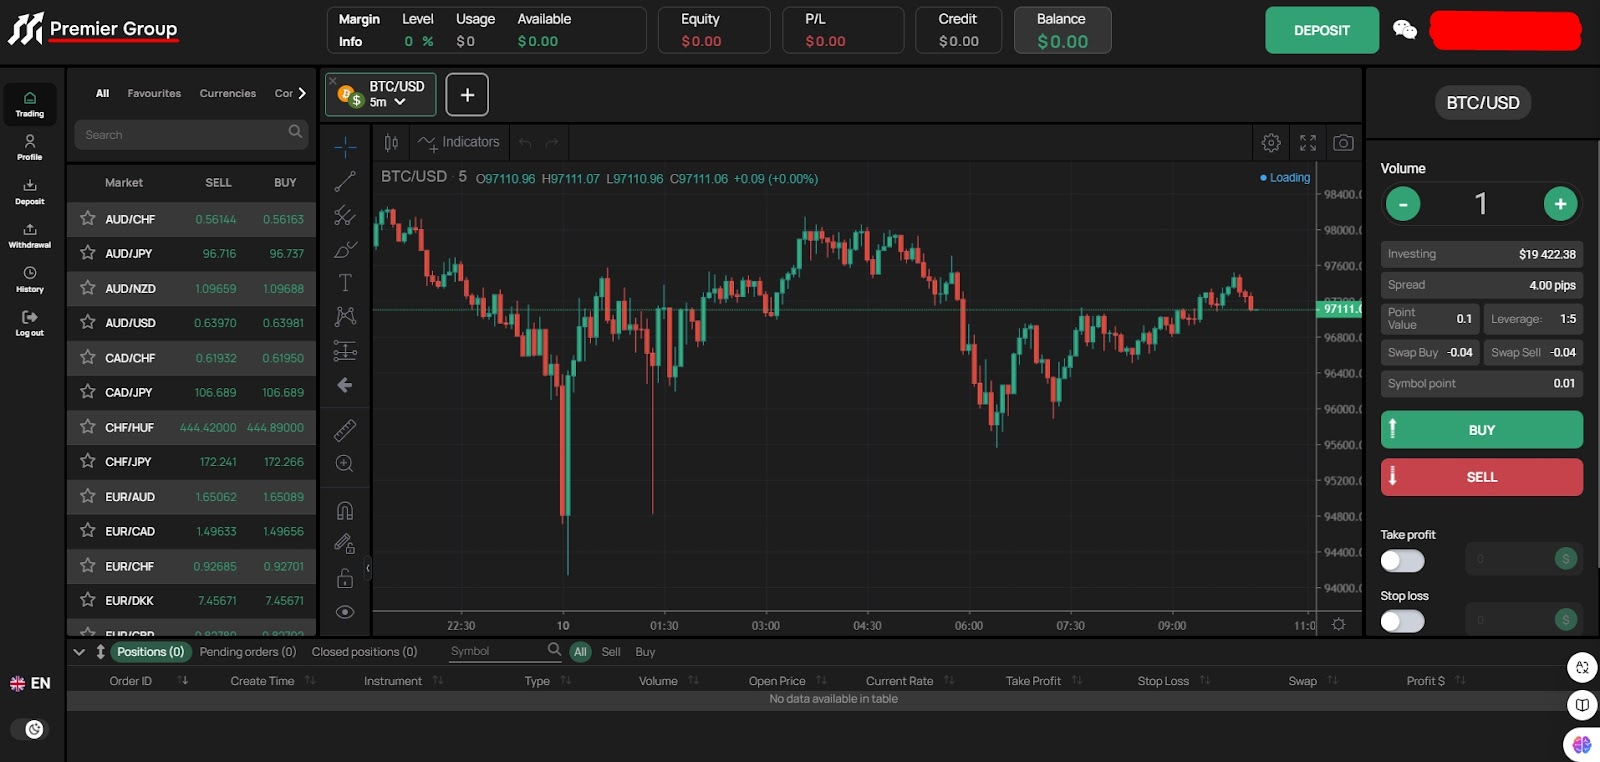
Task: Open the Pending orders (0) tab
Action: click(x=248, y=652)
